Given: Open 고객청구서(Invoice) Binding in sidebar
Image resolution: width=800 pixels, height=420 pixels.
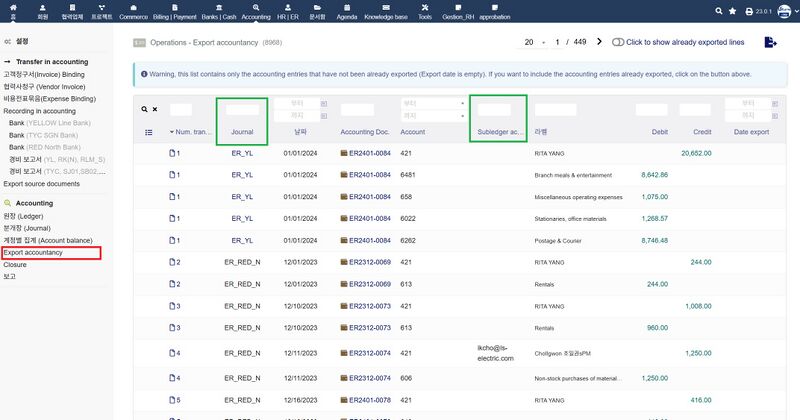Looking at the screenshot, I should [x=44, y=74].
